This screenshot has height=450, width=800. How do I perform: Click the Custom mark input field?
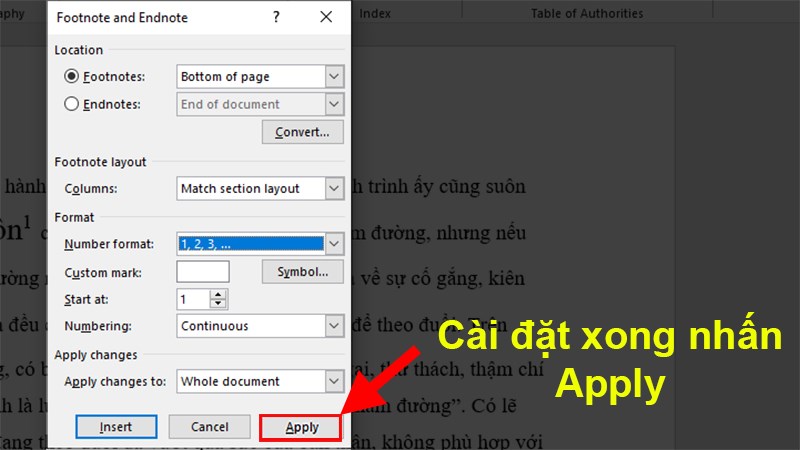click(x=203, y=271)
